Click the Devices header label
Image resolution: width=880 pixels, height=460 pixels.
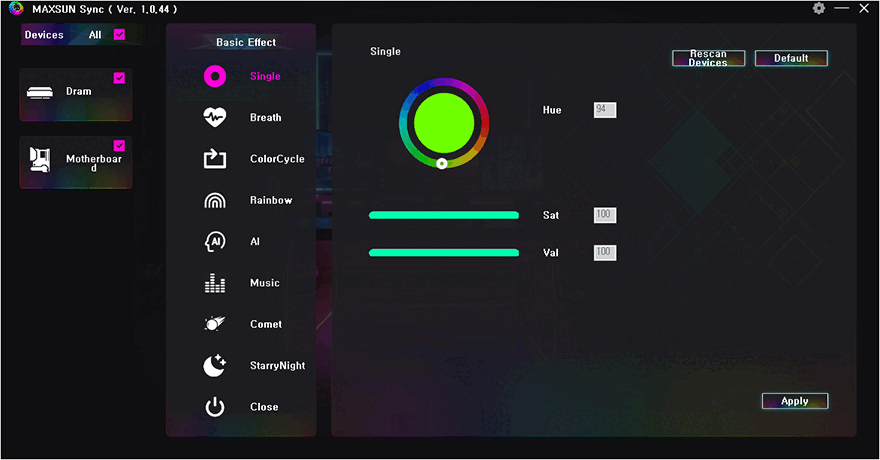tap(44, 35)
